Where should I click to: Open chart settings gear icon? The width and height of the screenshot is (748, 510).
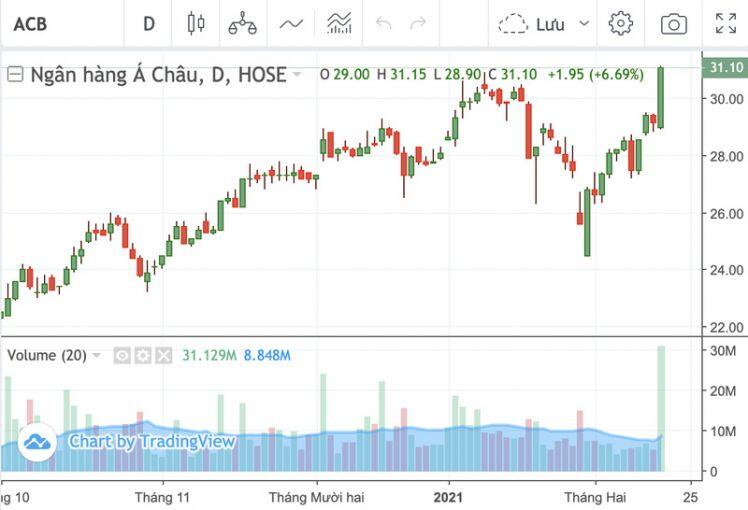tap(620, 23)
